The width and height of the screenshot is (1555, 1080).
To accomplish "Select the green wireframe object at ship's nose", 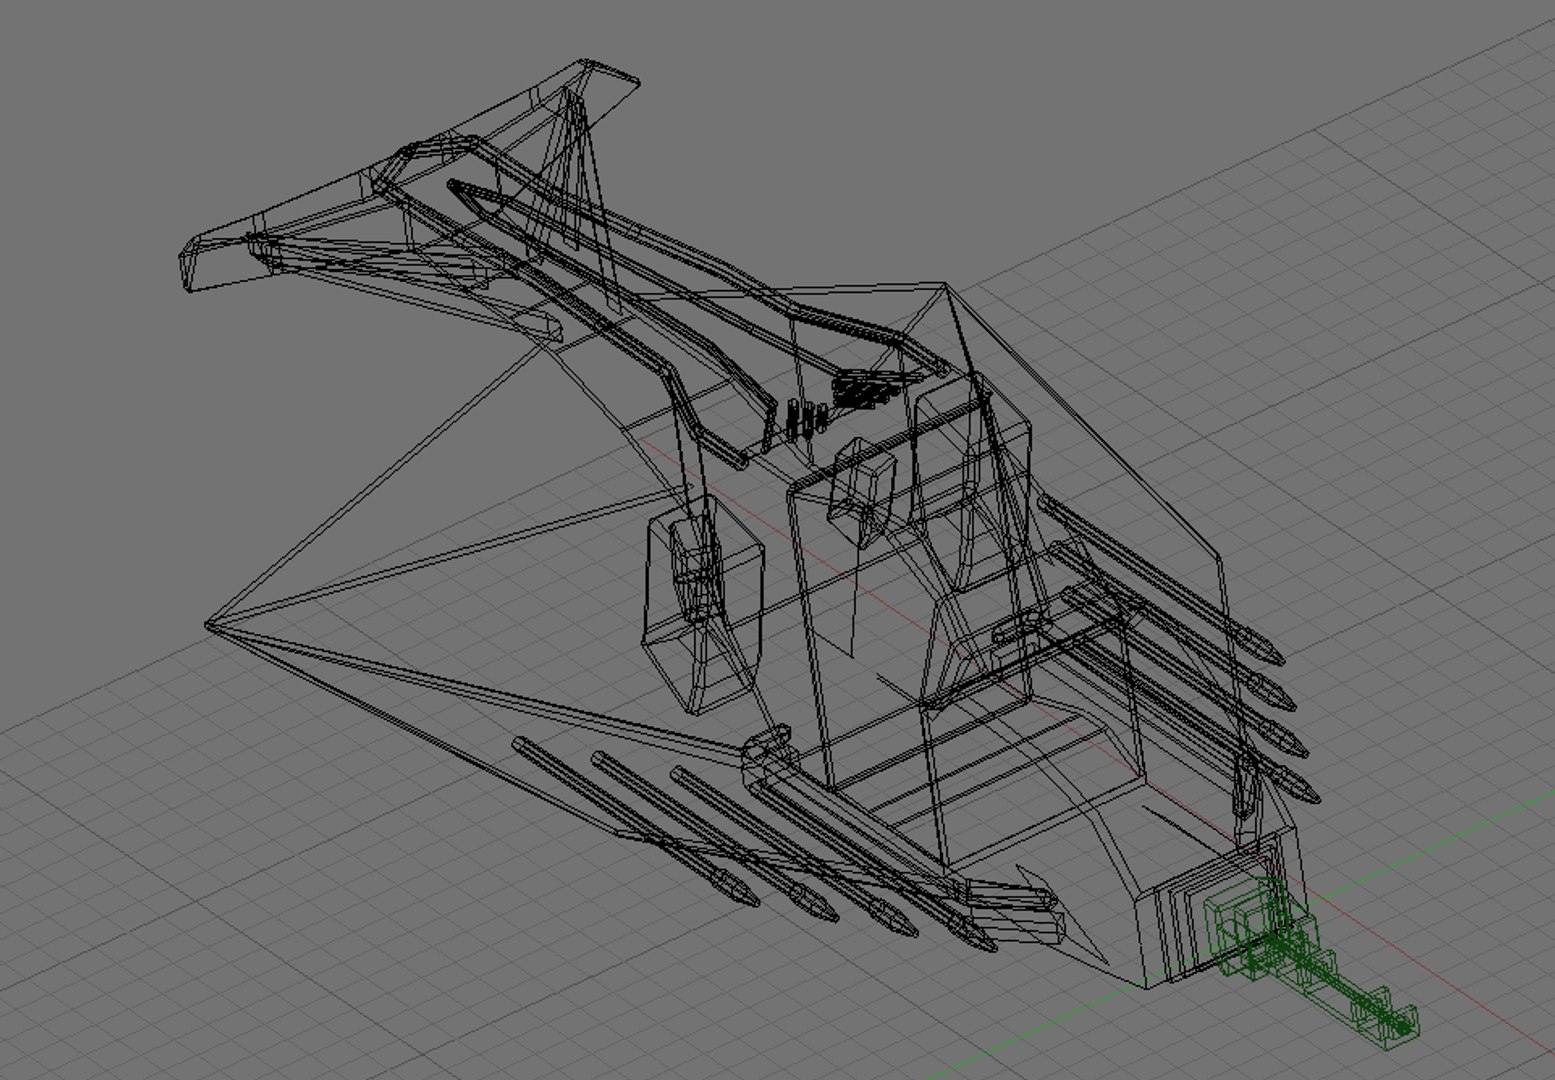I will (x=1312, y=964).
